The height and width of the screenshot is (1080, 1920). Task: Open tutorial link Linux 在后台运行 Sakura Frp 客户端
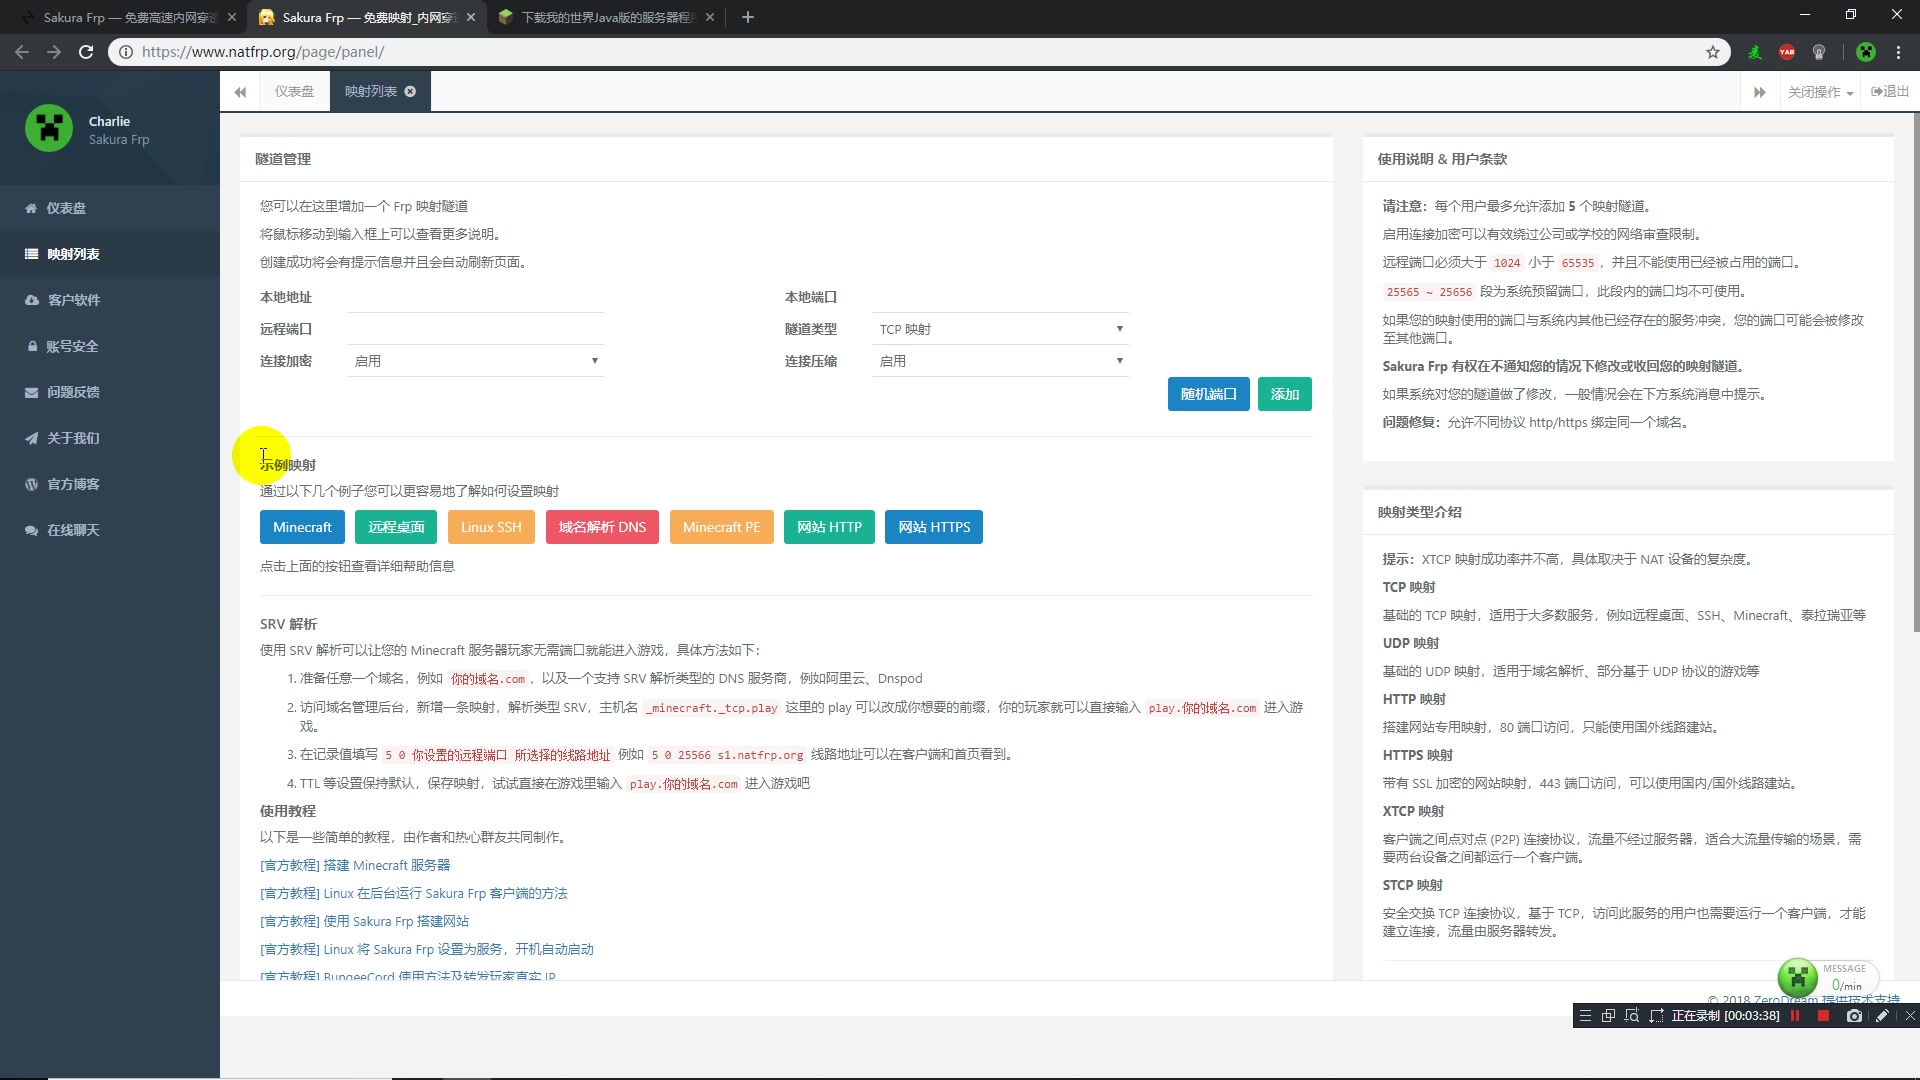pyautogui.click(x=413, y=893)
